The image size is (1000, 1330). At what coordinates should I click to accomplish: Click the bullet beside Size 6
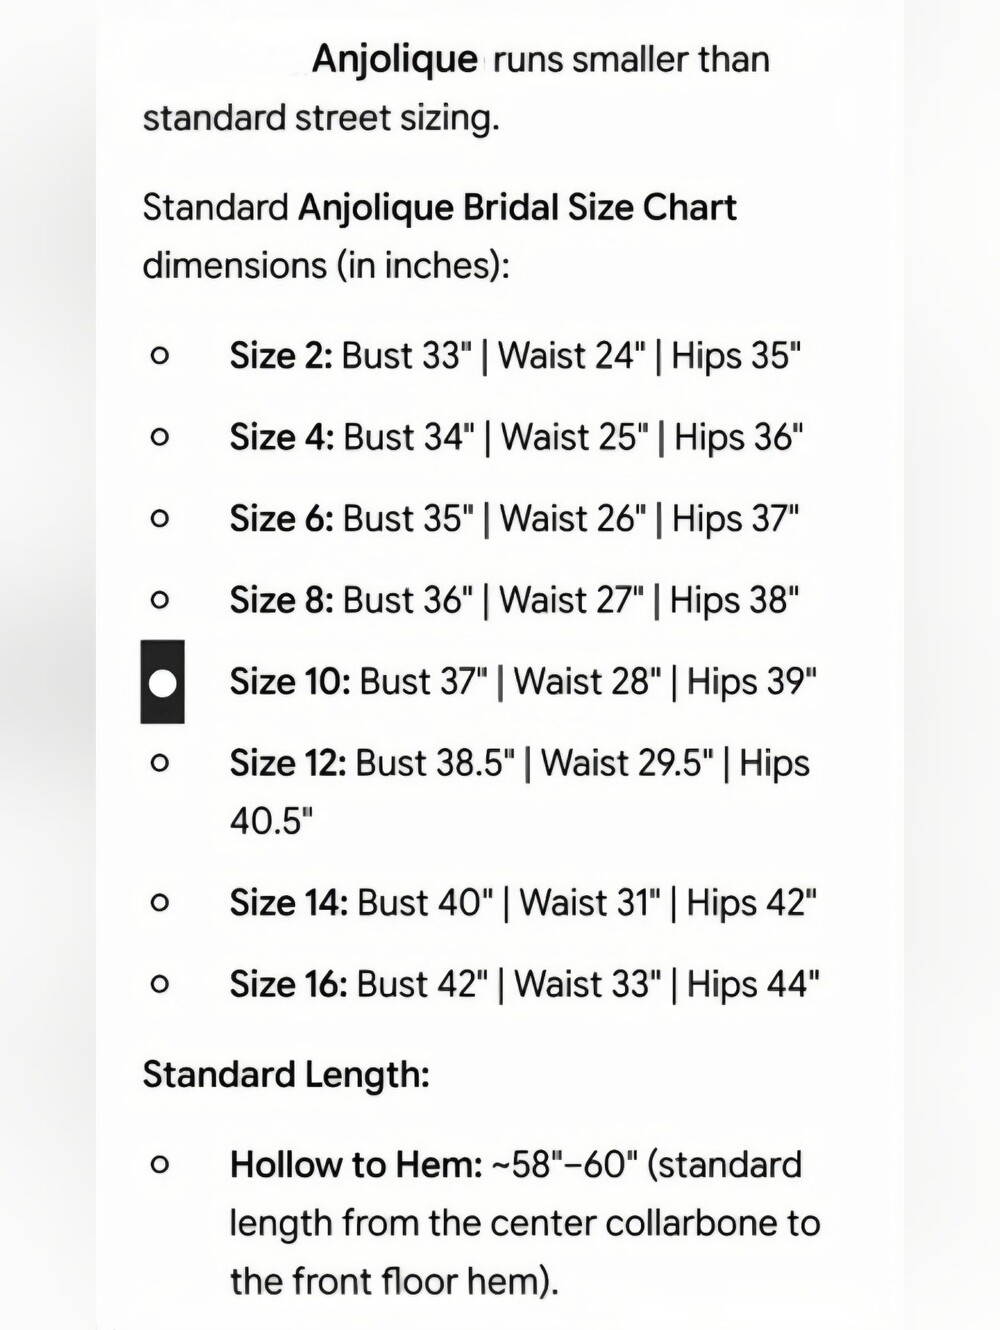(159, 518)
